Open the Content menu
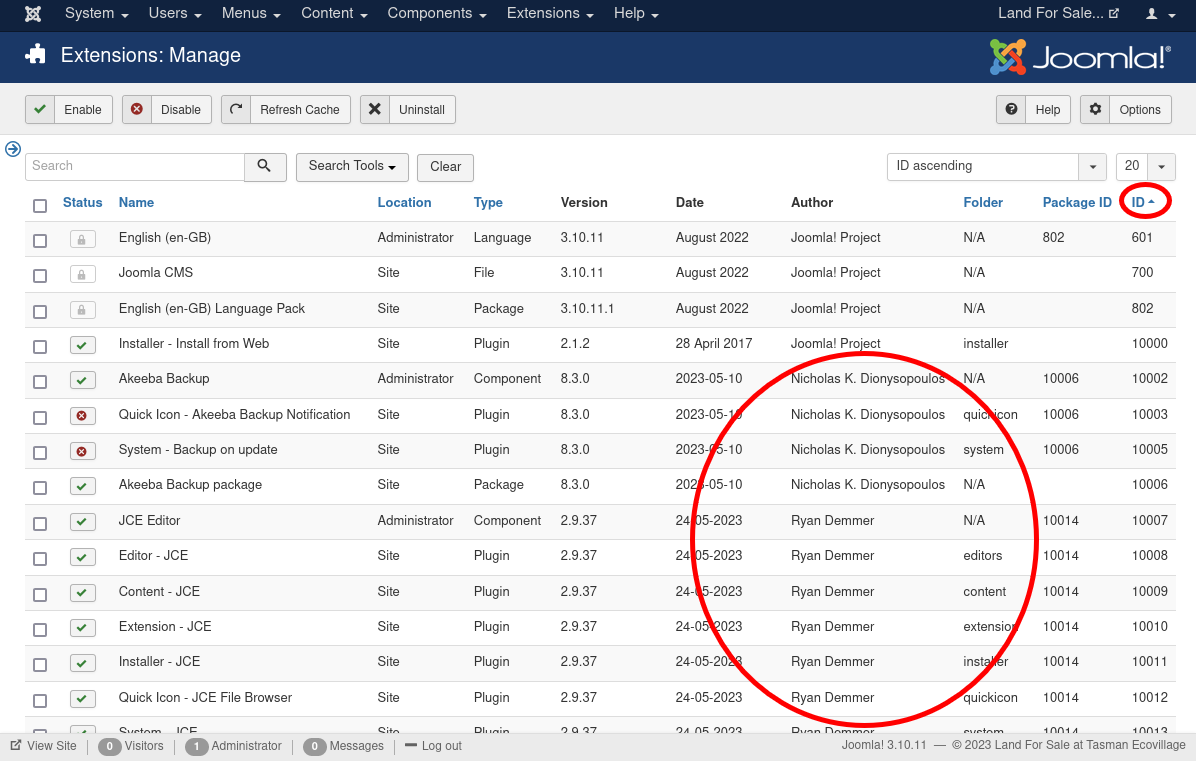 coord(335,14)
